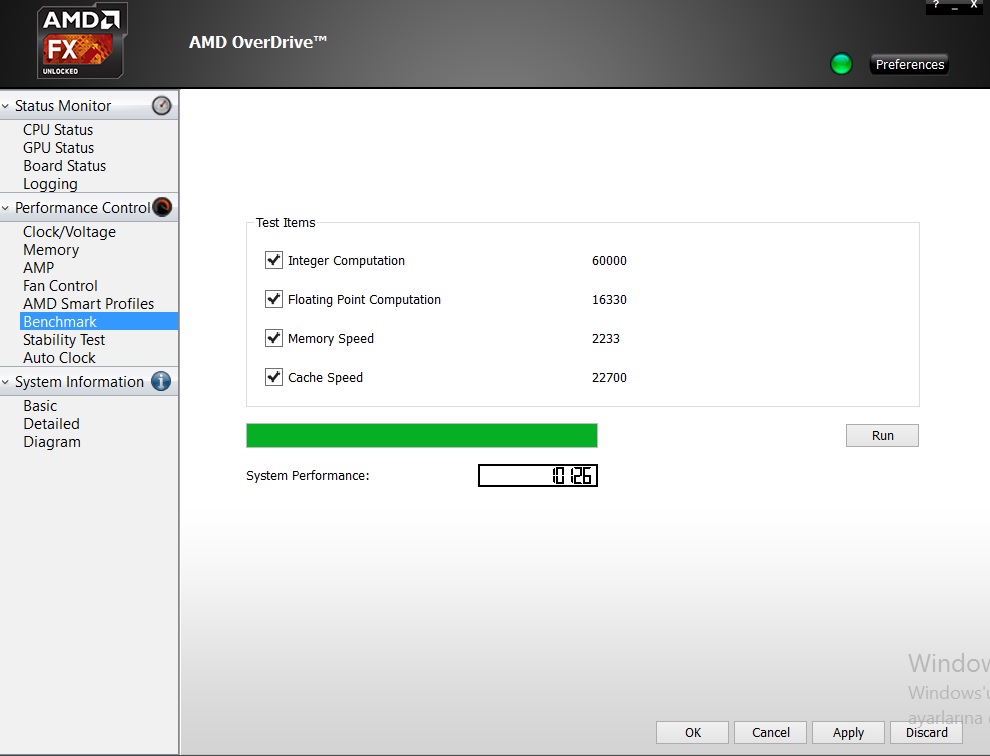Click the Test Items group label
The image size is (990, 756).
click(x=285, y=222)
